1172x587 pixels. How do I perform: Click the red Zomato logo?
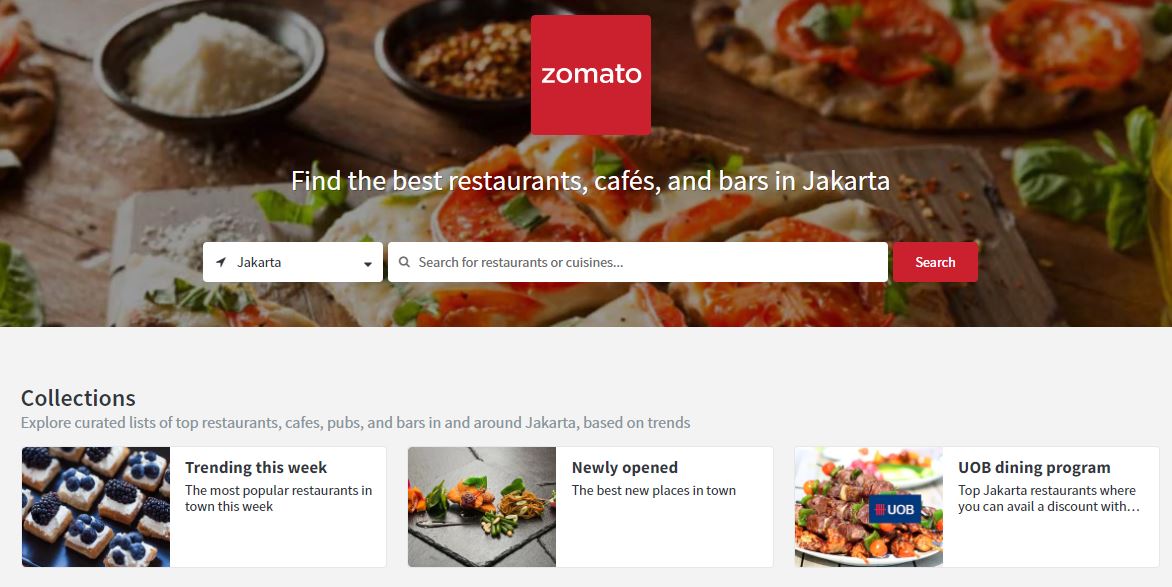click(590, 75)
